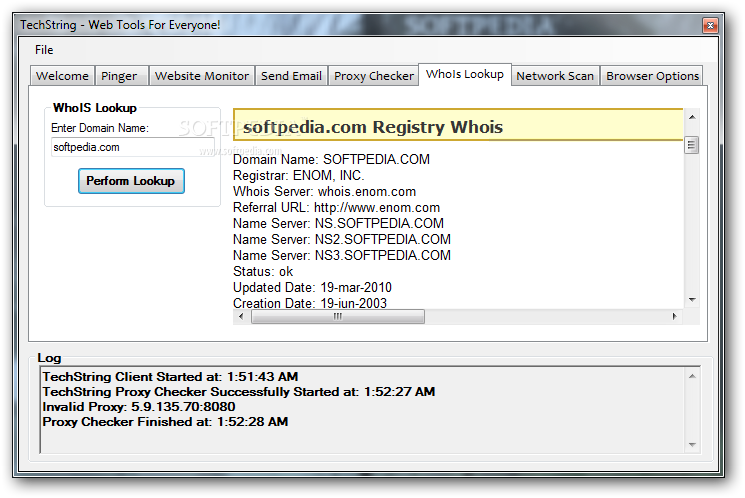Click Name Server: NS2.SOFTPEDIA.COM line
This screenshot has width=745, height=498.
(x=342, y=239)
